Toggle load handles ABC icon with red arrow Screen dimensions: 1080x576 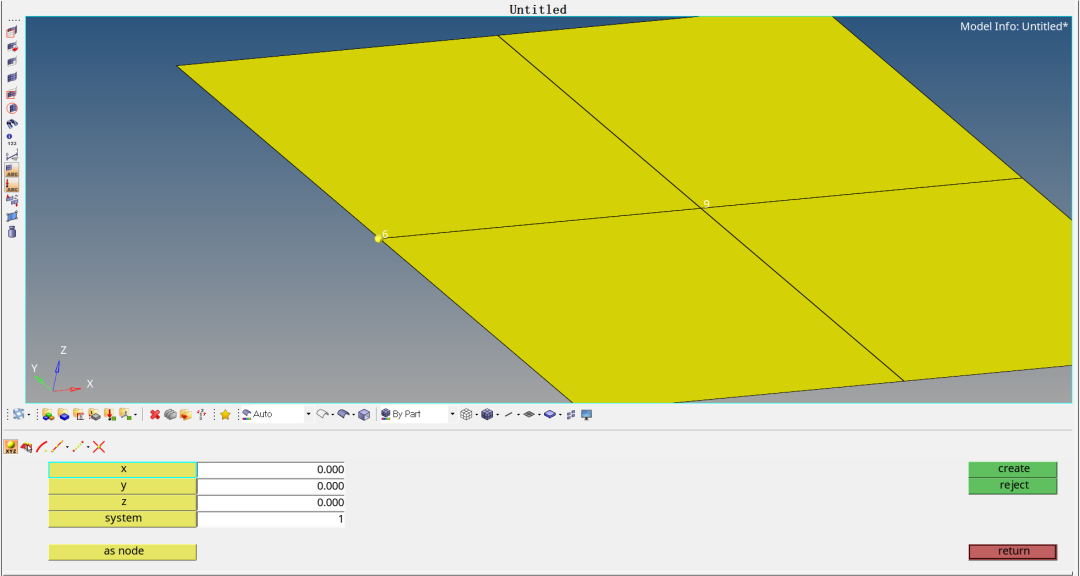click(12, 185)
